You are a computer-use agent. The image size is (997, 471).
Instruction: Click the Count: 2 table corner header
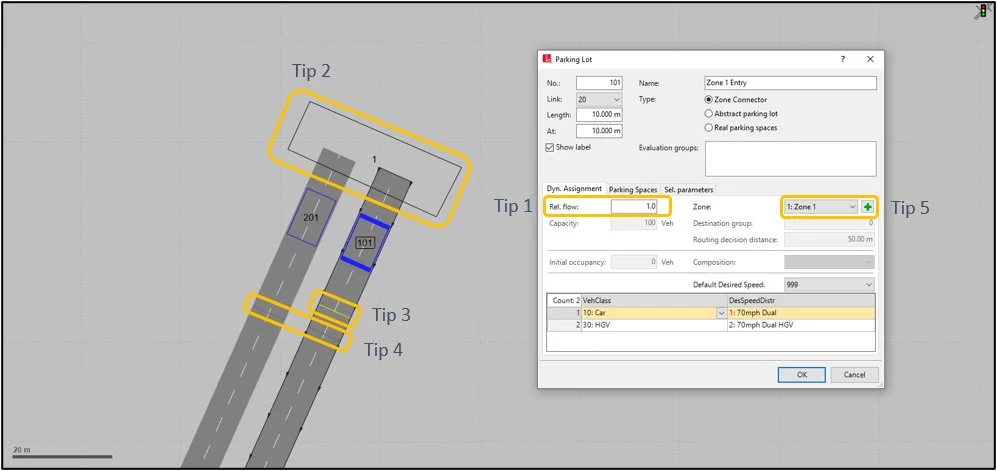pyautogui.click(x=564, y=300)
